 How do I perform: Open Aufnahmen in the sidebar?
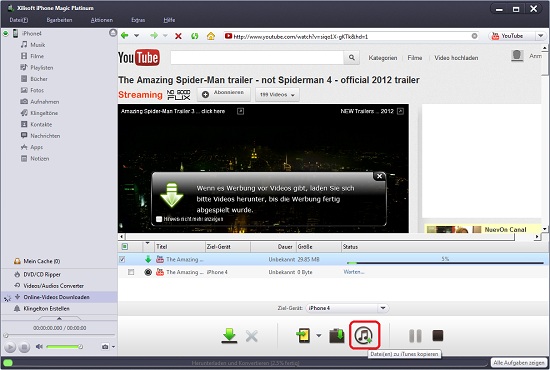[x=45, y=102]
